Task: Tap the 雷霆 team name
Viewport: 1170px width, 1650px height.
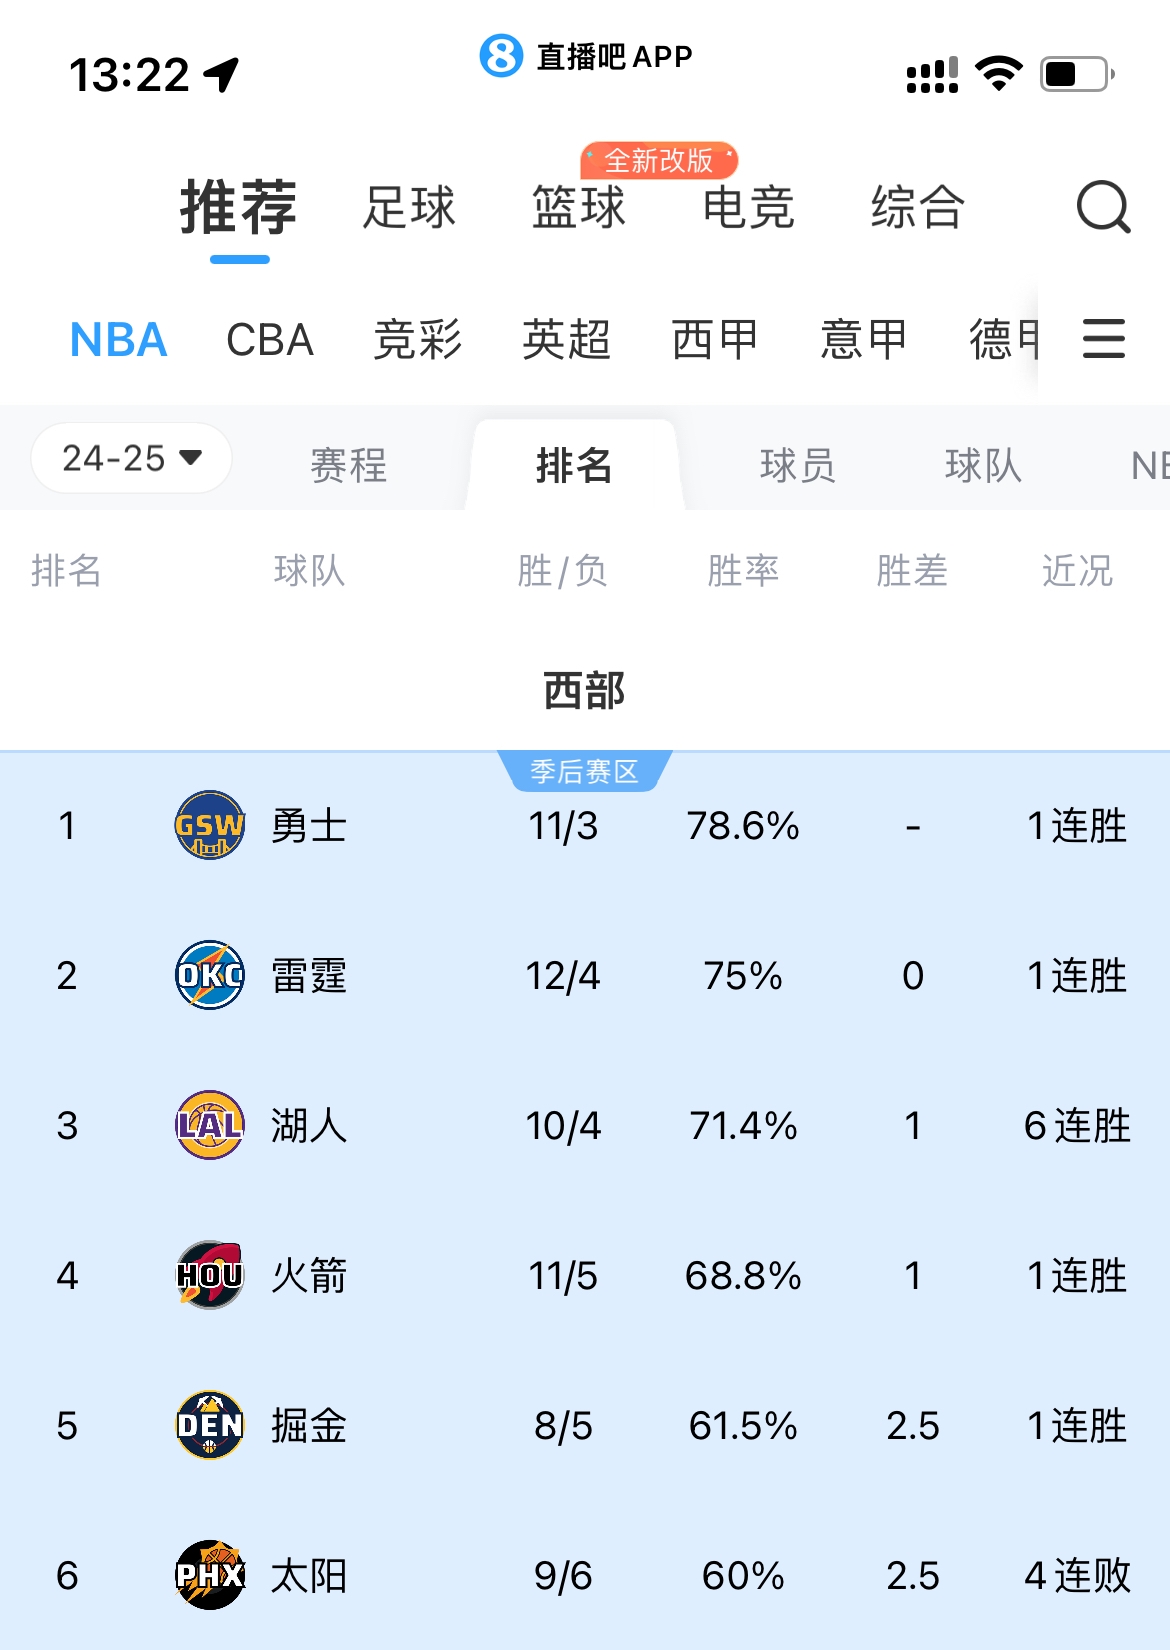Action: [x=309, y=976]
